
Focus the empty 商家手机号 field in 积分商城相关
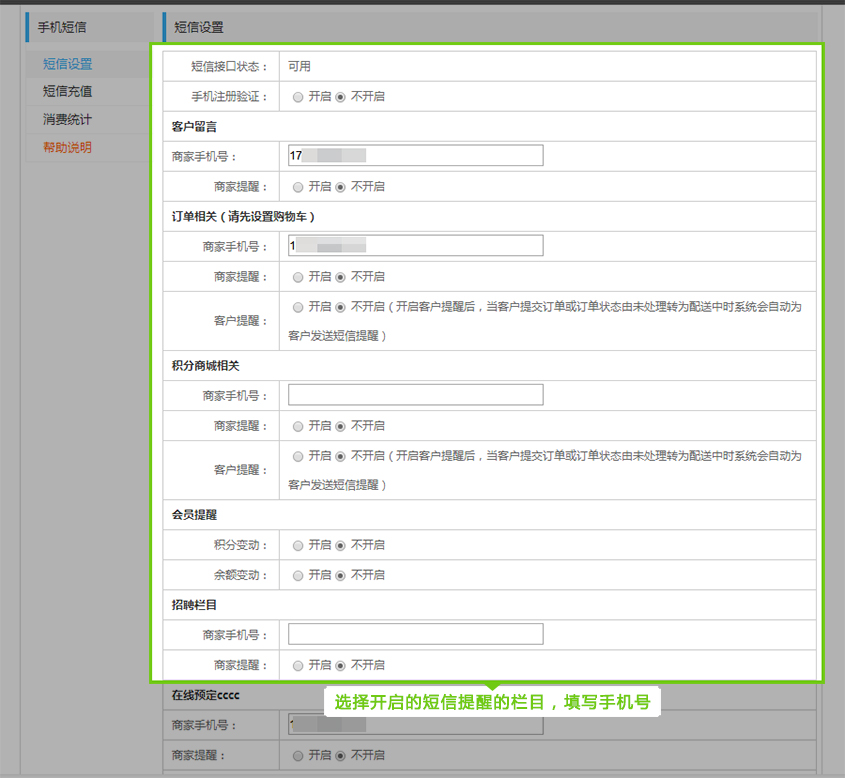coord(415,395)
